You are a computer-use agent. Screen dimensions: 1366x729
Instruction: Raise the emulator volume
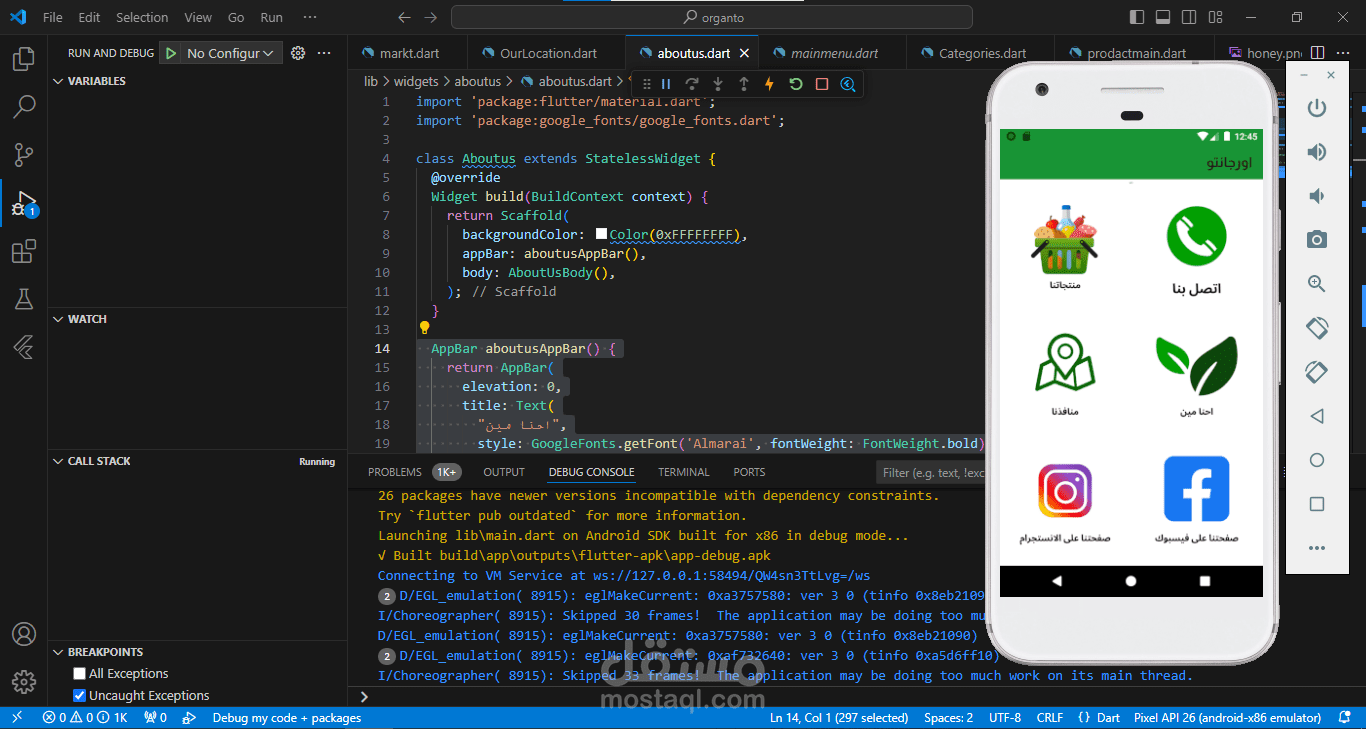point(1317,152)
